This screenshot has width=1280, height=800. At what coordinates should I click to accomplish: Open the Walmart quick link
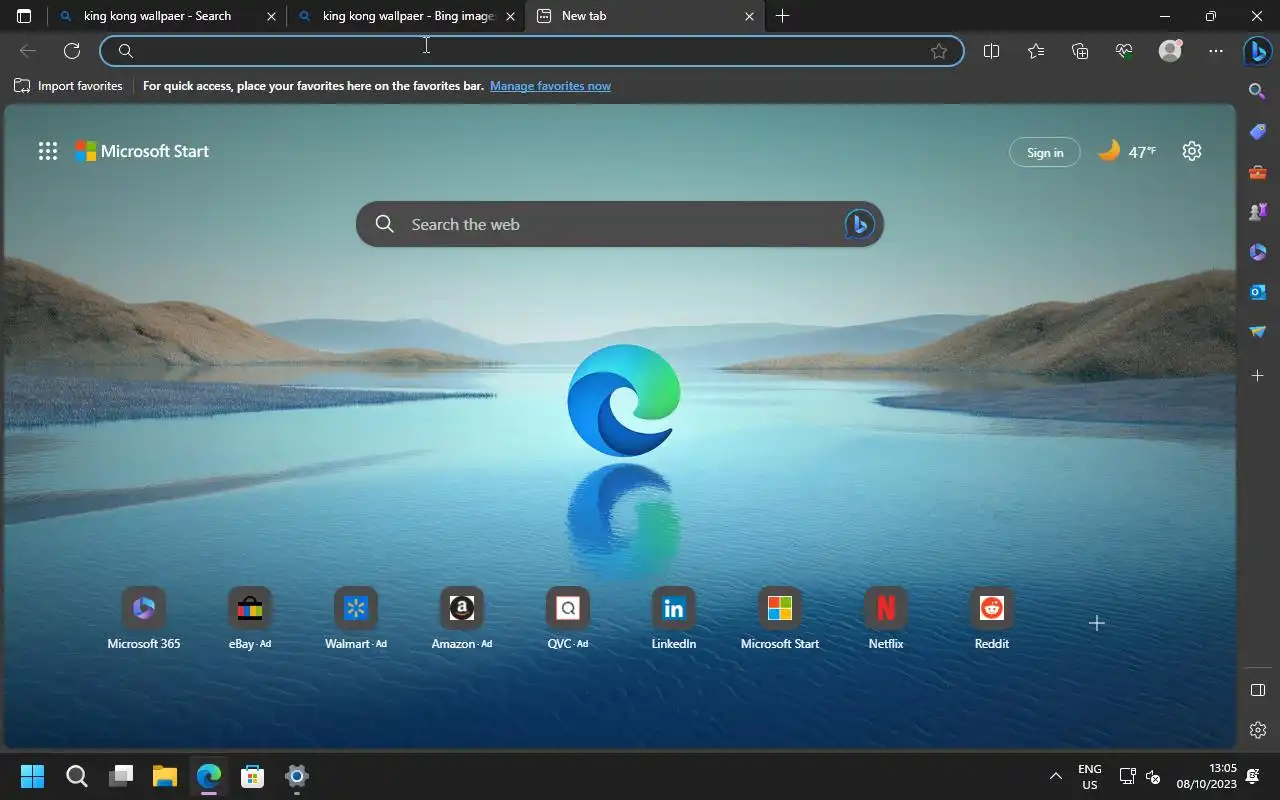(x=356, y=620)
